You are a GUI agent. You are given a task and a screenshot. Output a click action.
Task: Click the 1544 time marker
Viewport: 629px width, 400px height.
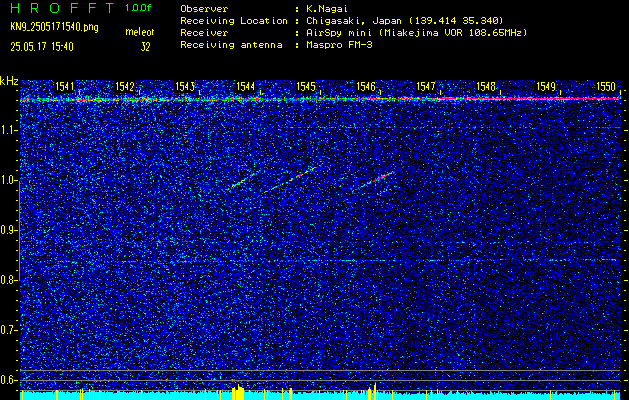point(245,86)
